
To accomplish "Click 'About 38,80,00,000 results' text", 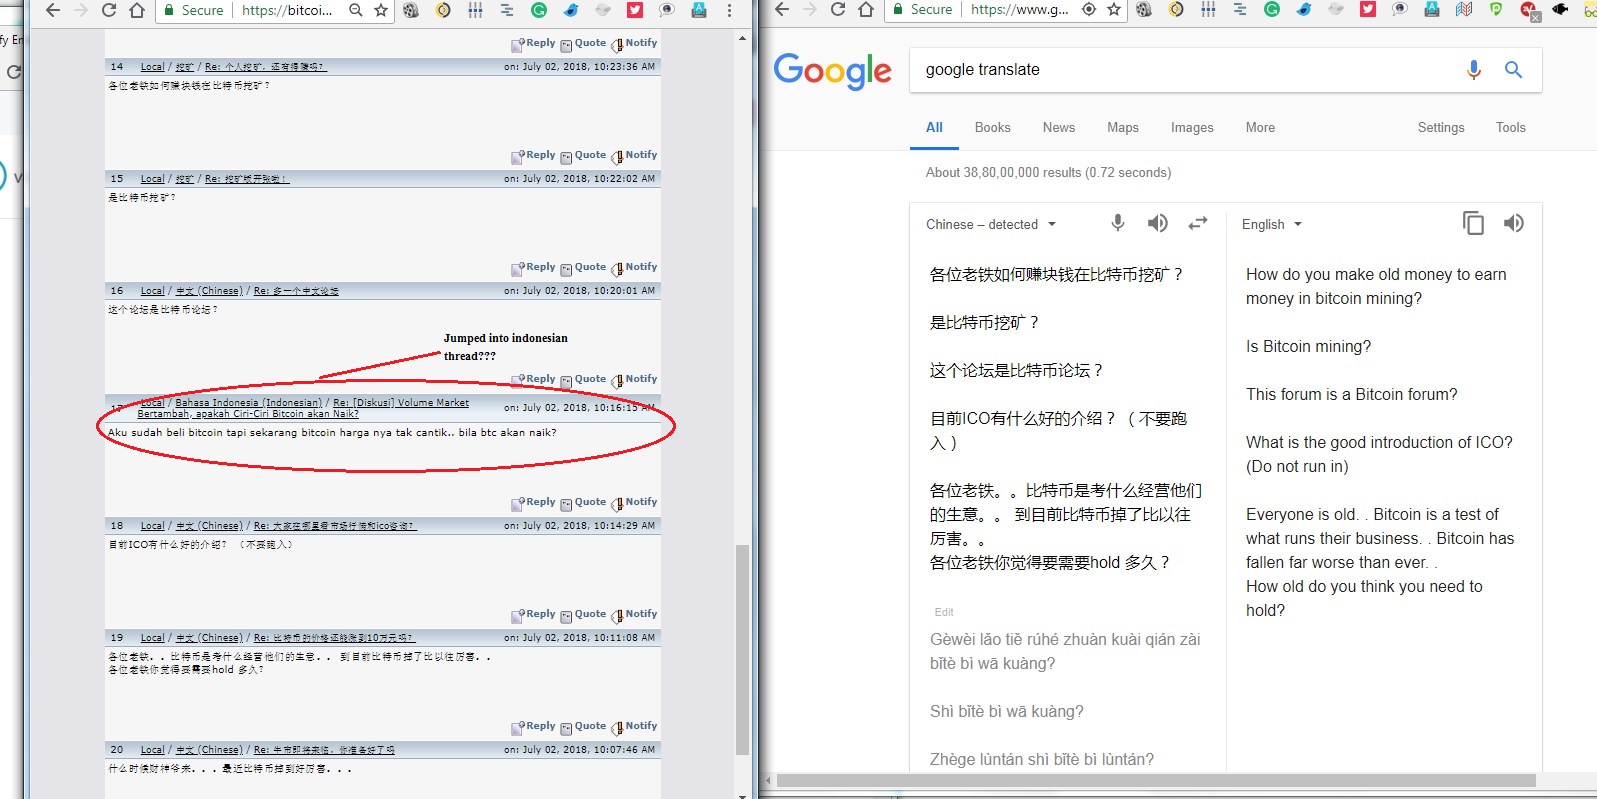I will pyautogui.click(x=1048, y=172).
